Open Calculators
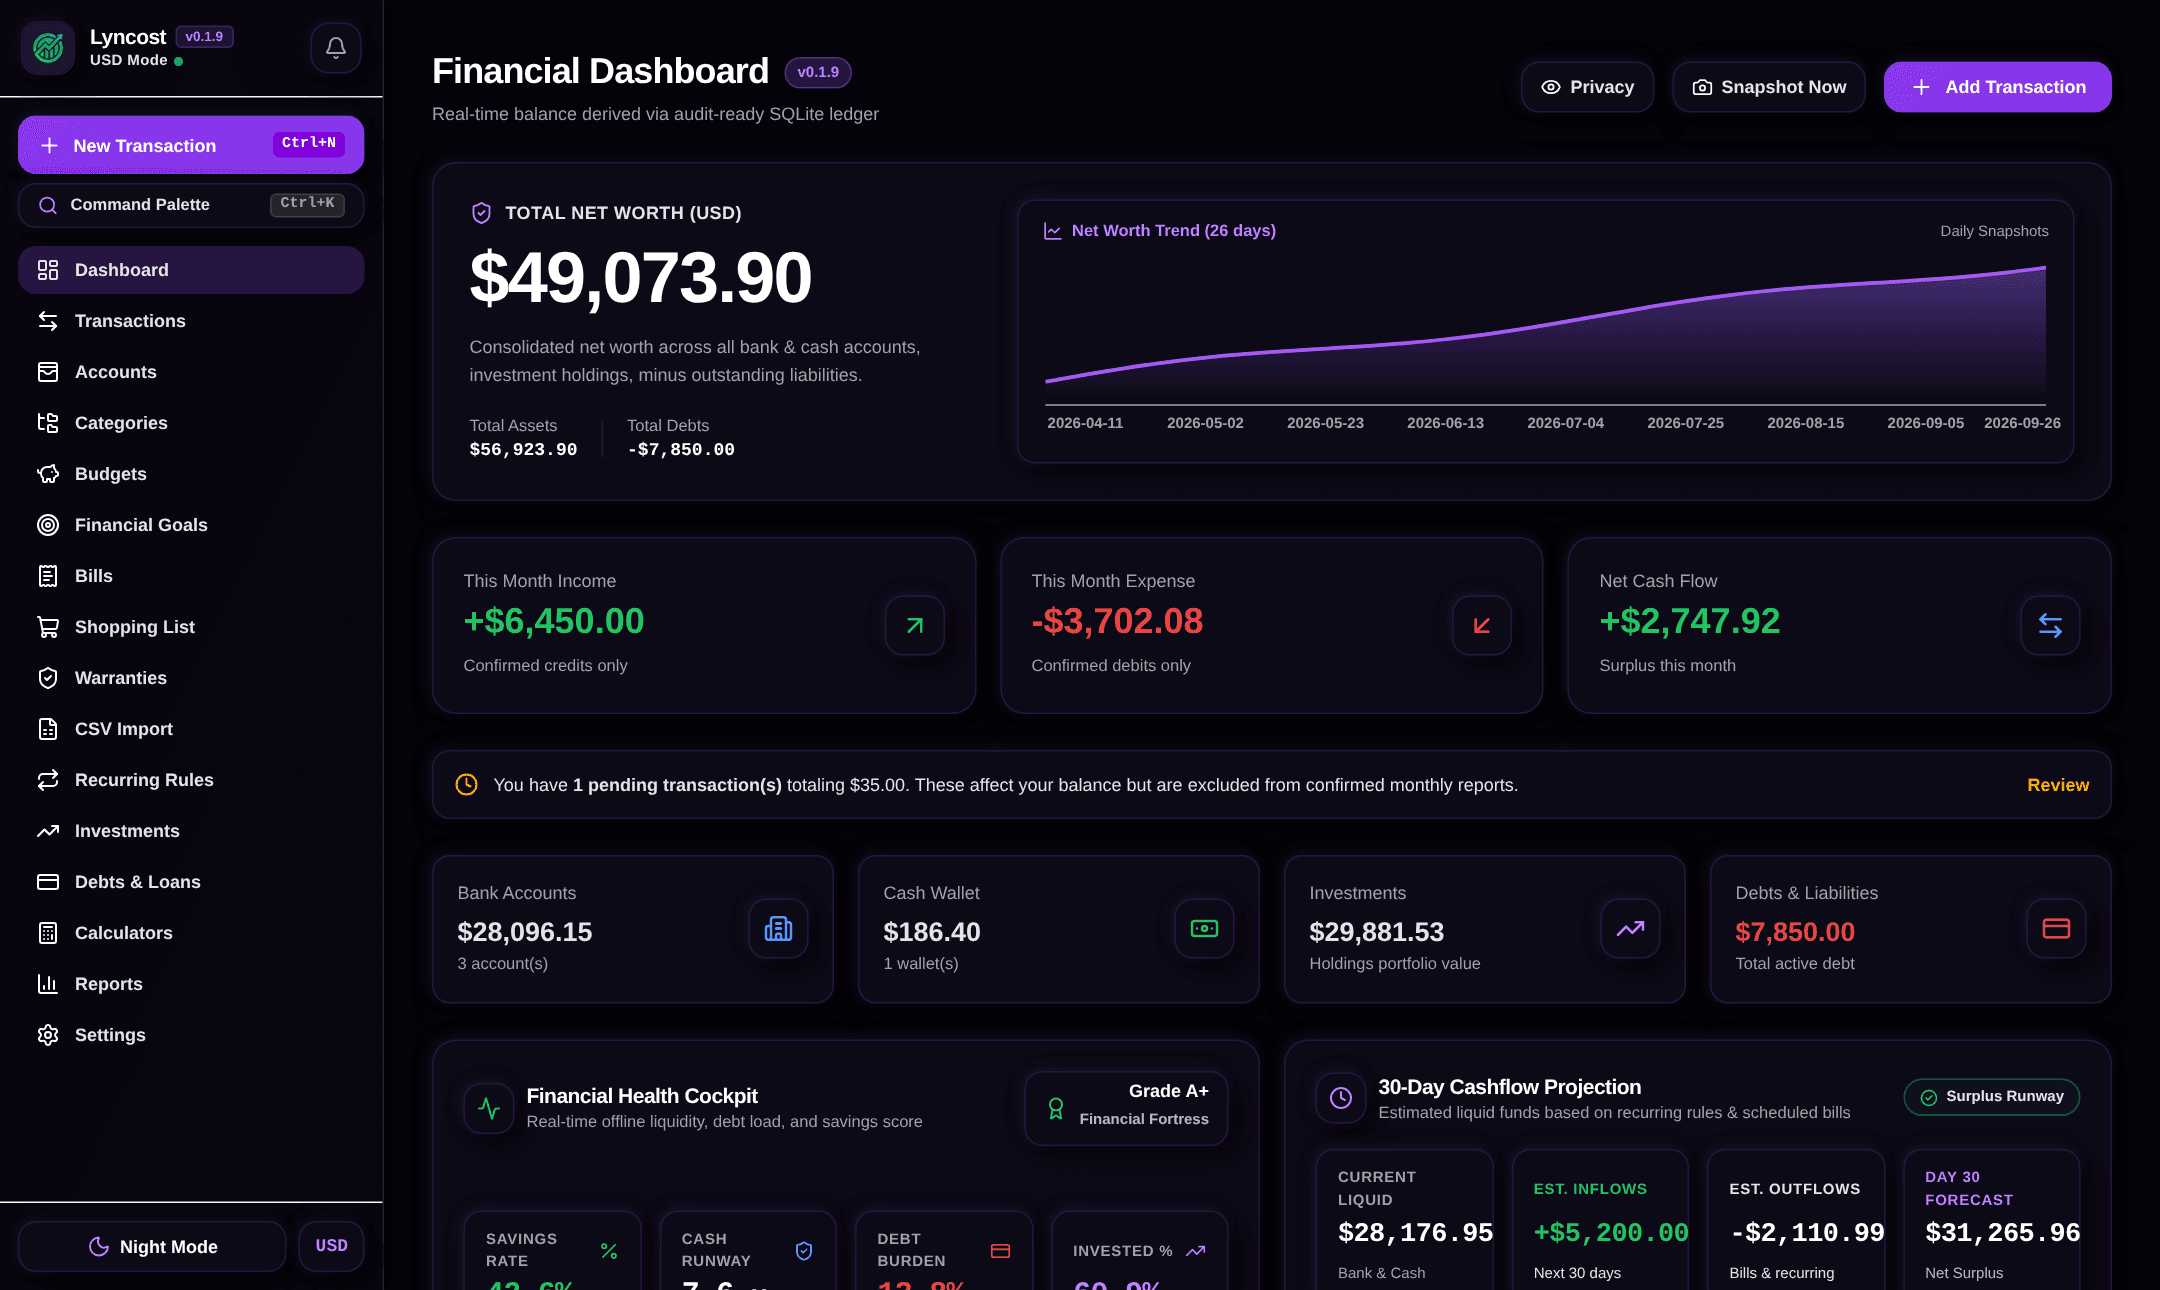Screen dimensions: 2160x1290 coord(191,933)
